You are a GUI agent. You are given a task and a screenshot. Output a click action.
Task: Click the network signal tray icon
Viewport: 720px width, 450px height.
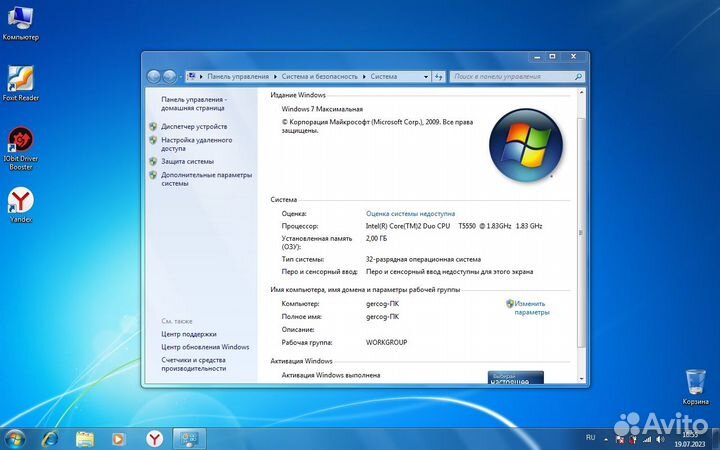647,439
